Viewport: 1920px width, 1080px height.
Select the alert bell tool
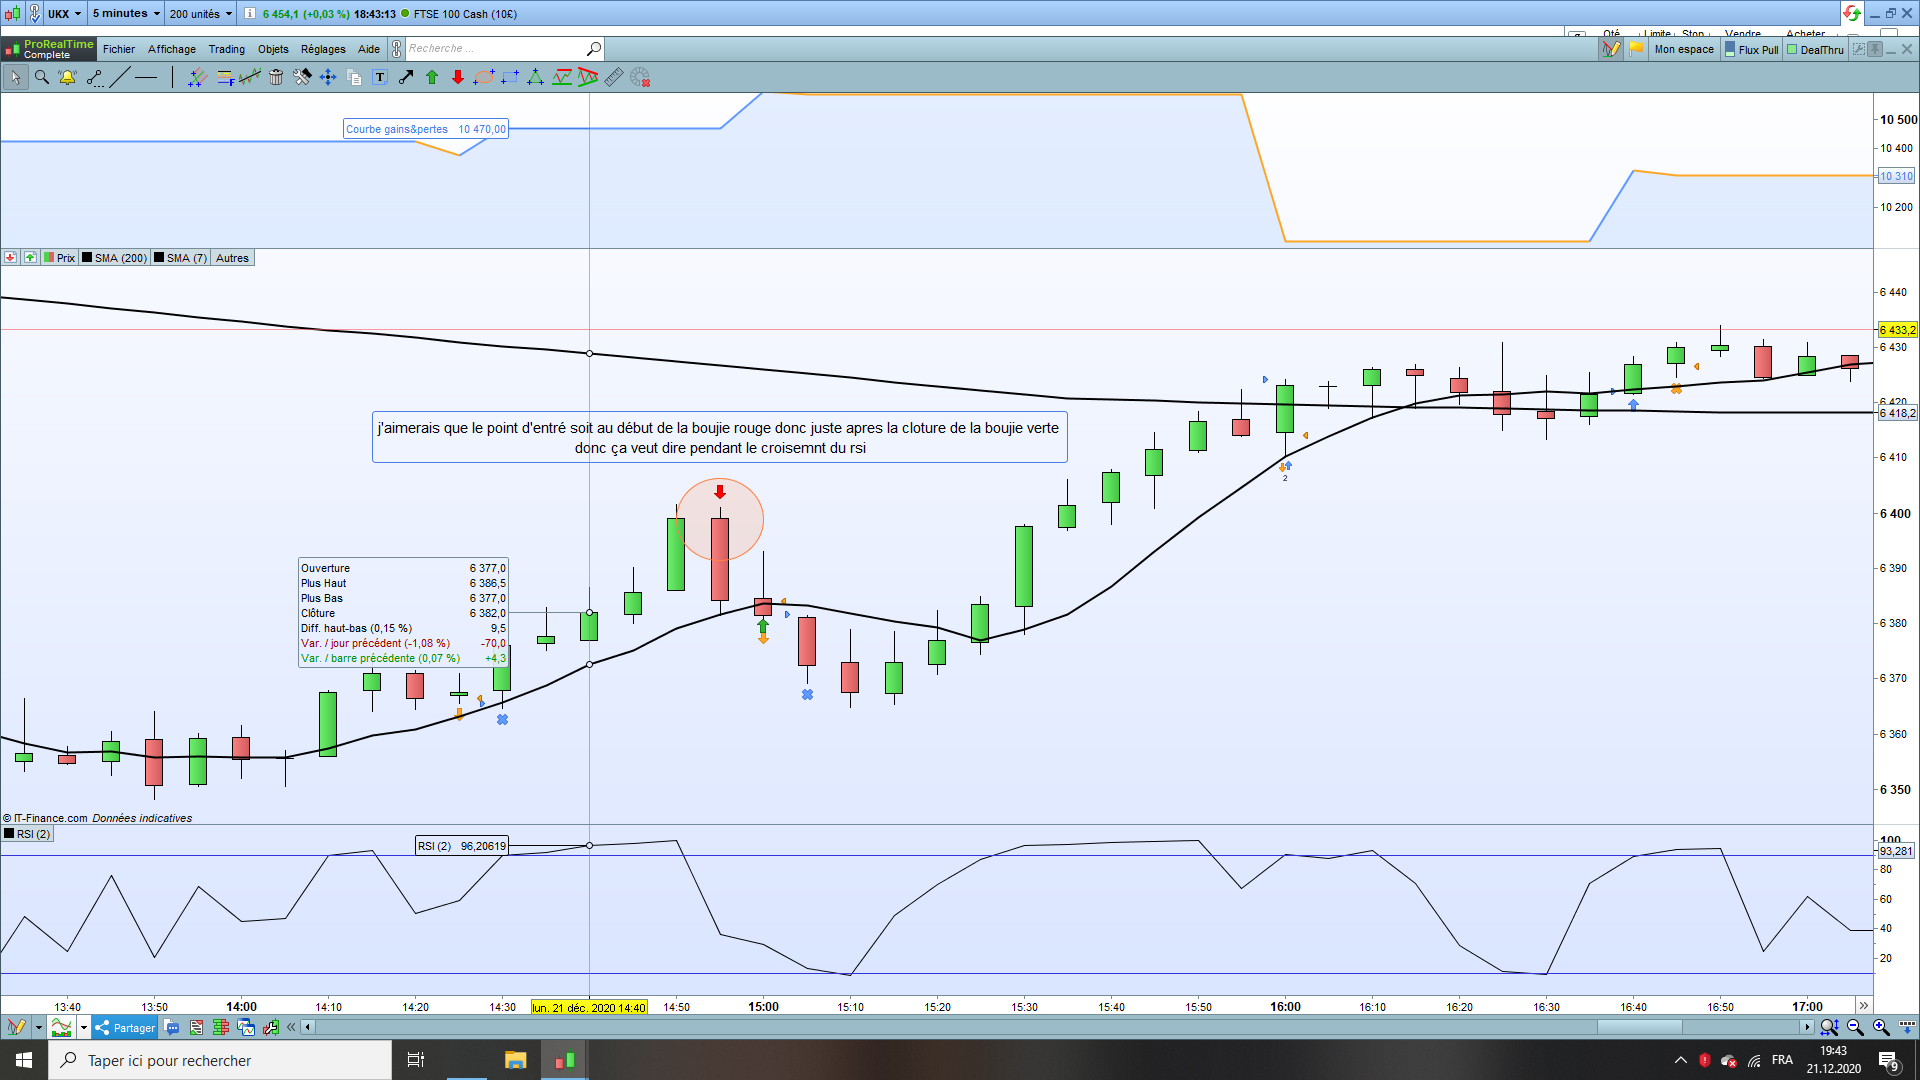68,77
